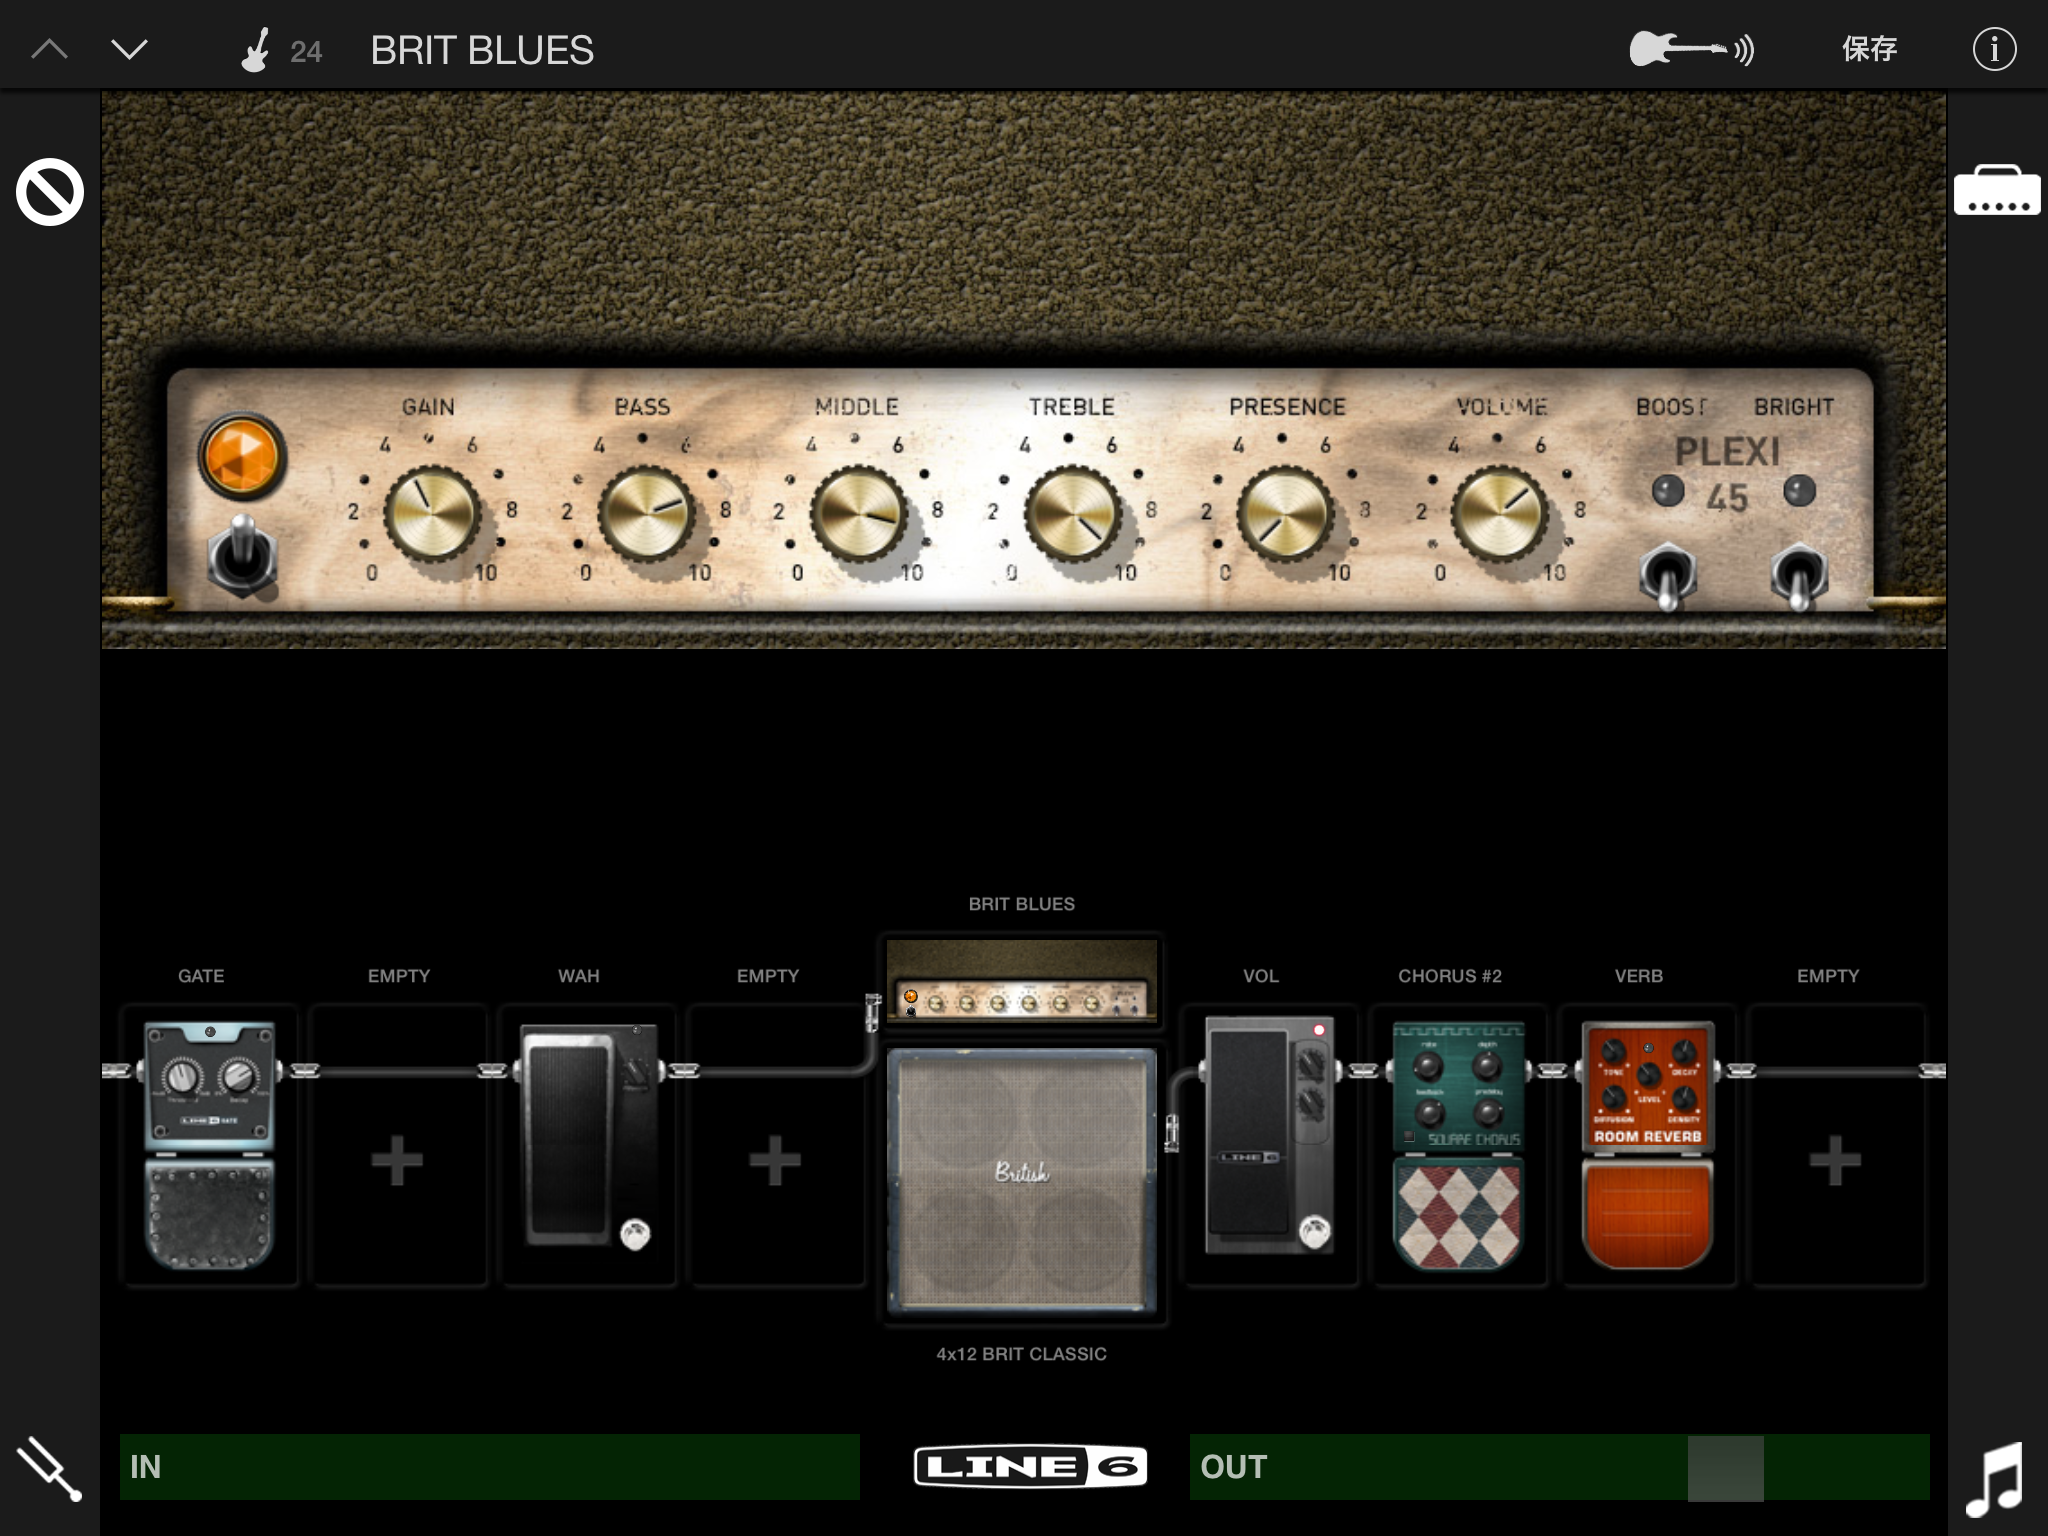Adjust the TREBLE knob

coord(1072,514)
